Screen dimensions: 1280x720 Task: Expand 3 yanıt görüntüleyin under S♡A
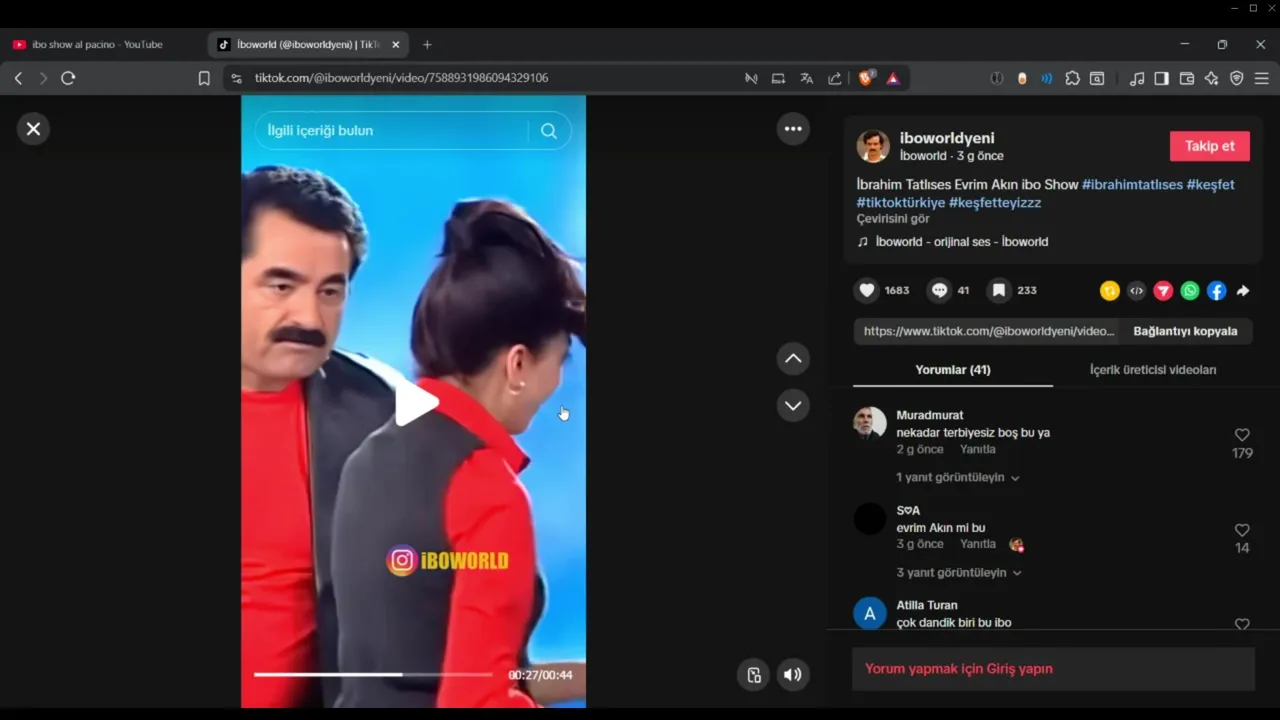click(x=958, y=573)
